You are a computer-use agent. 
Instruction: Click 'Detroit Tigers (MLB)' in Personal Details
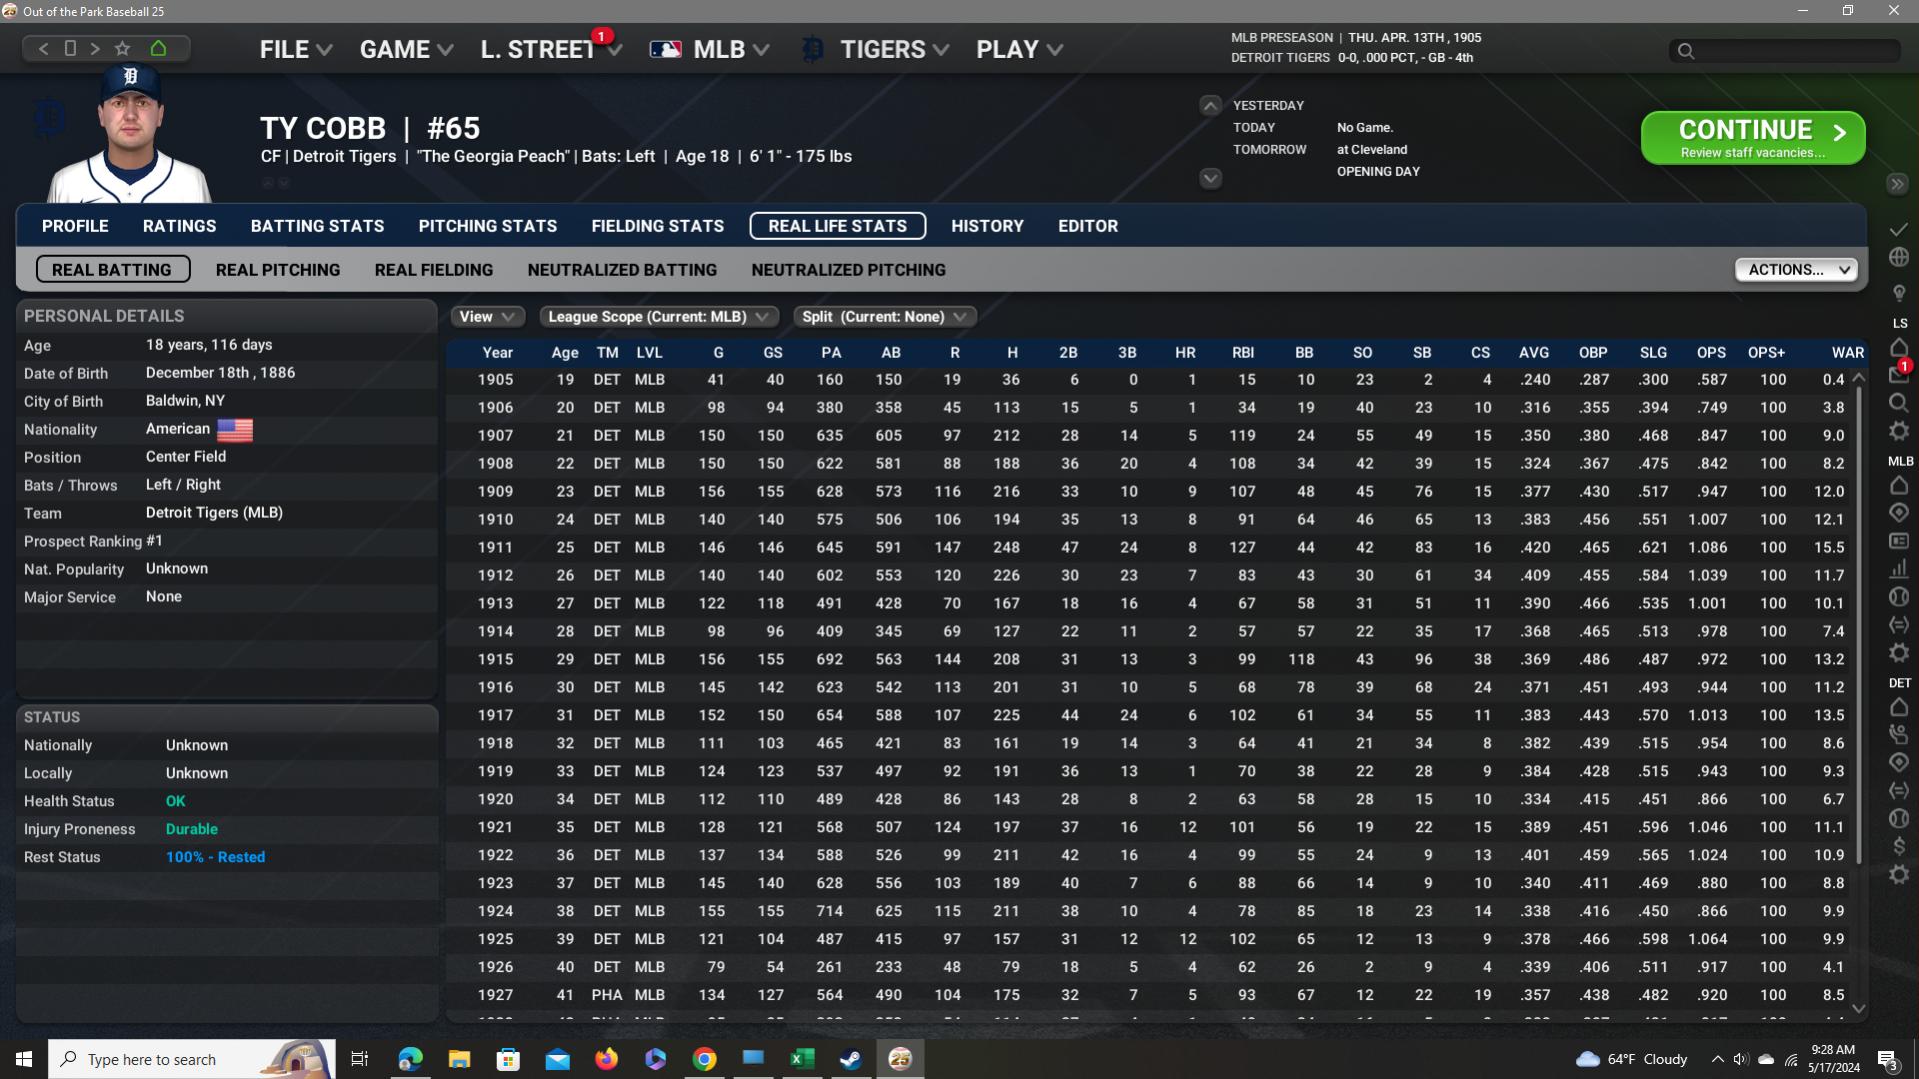click(214, 513)
